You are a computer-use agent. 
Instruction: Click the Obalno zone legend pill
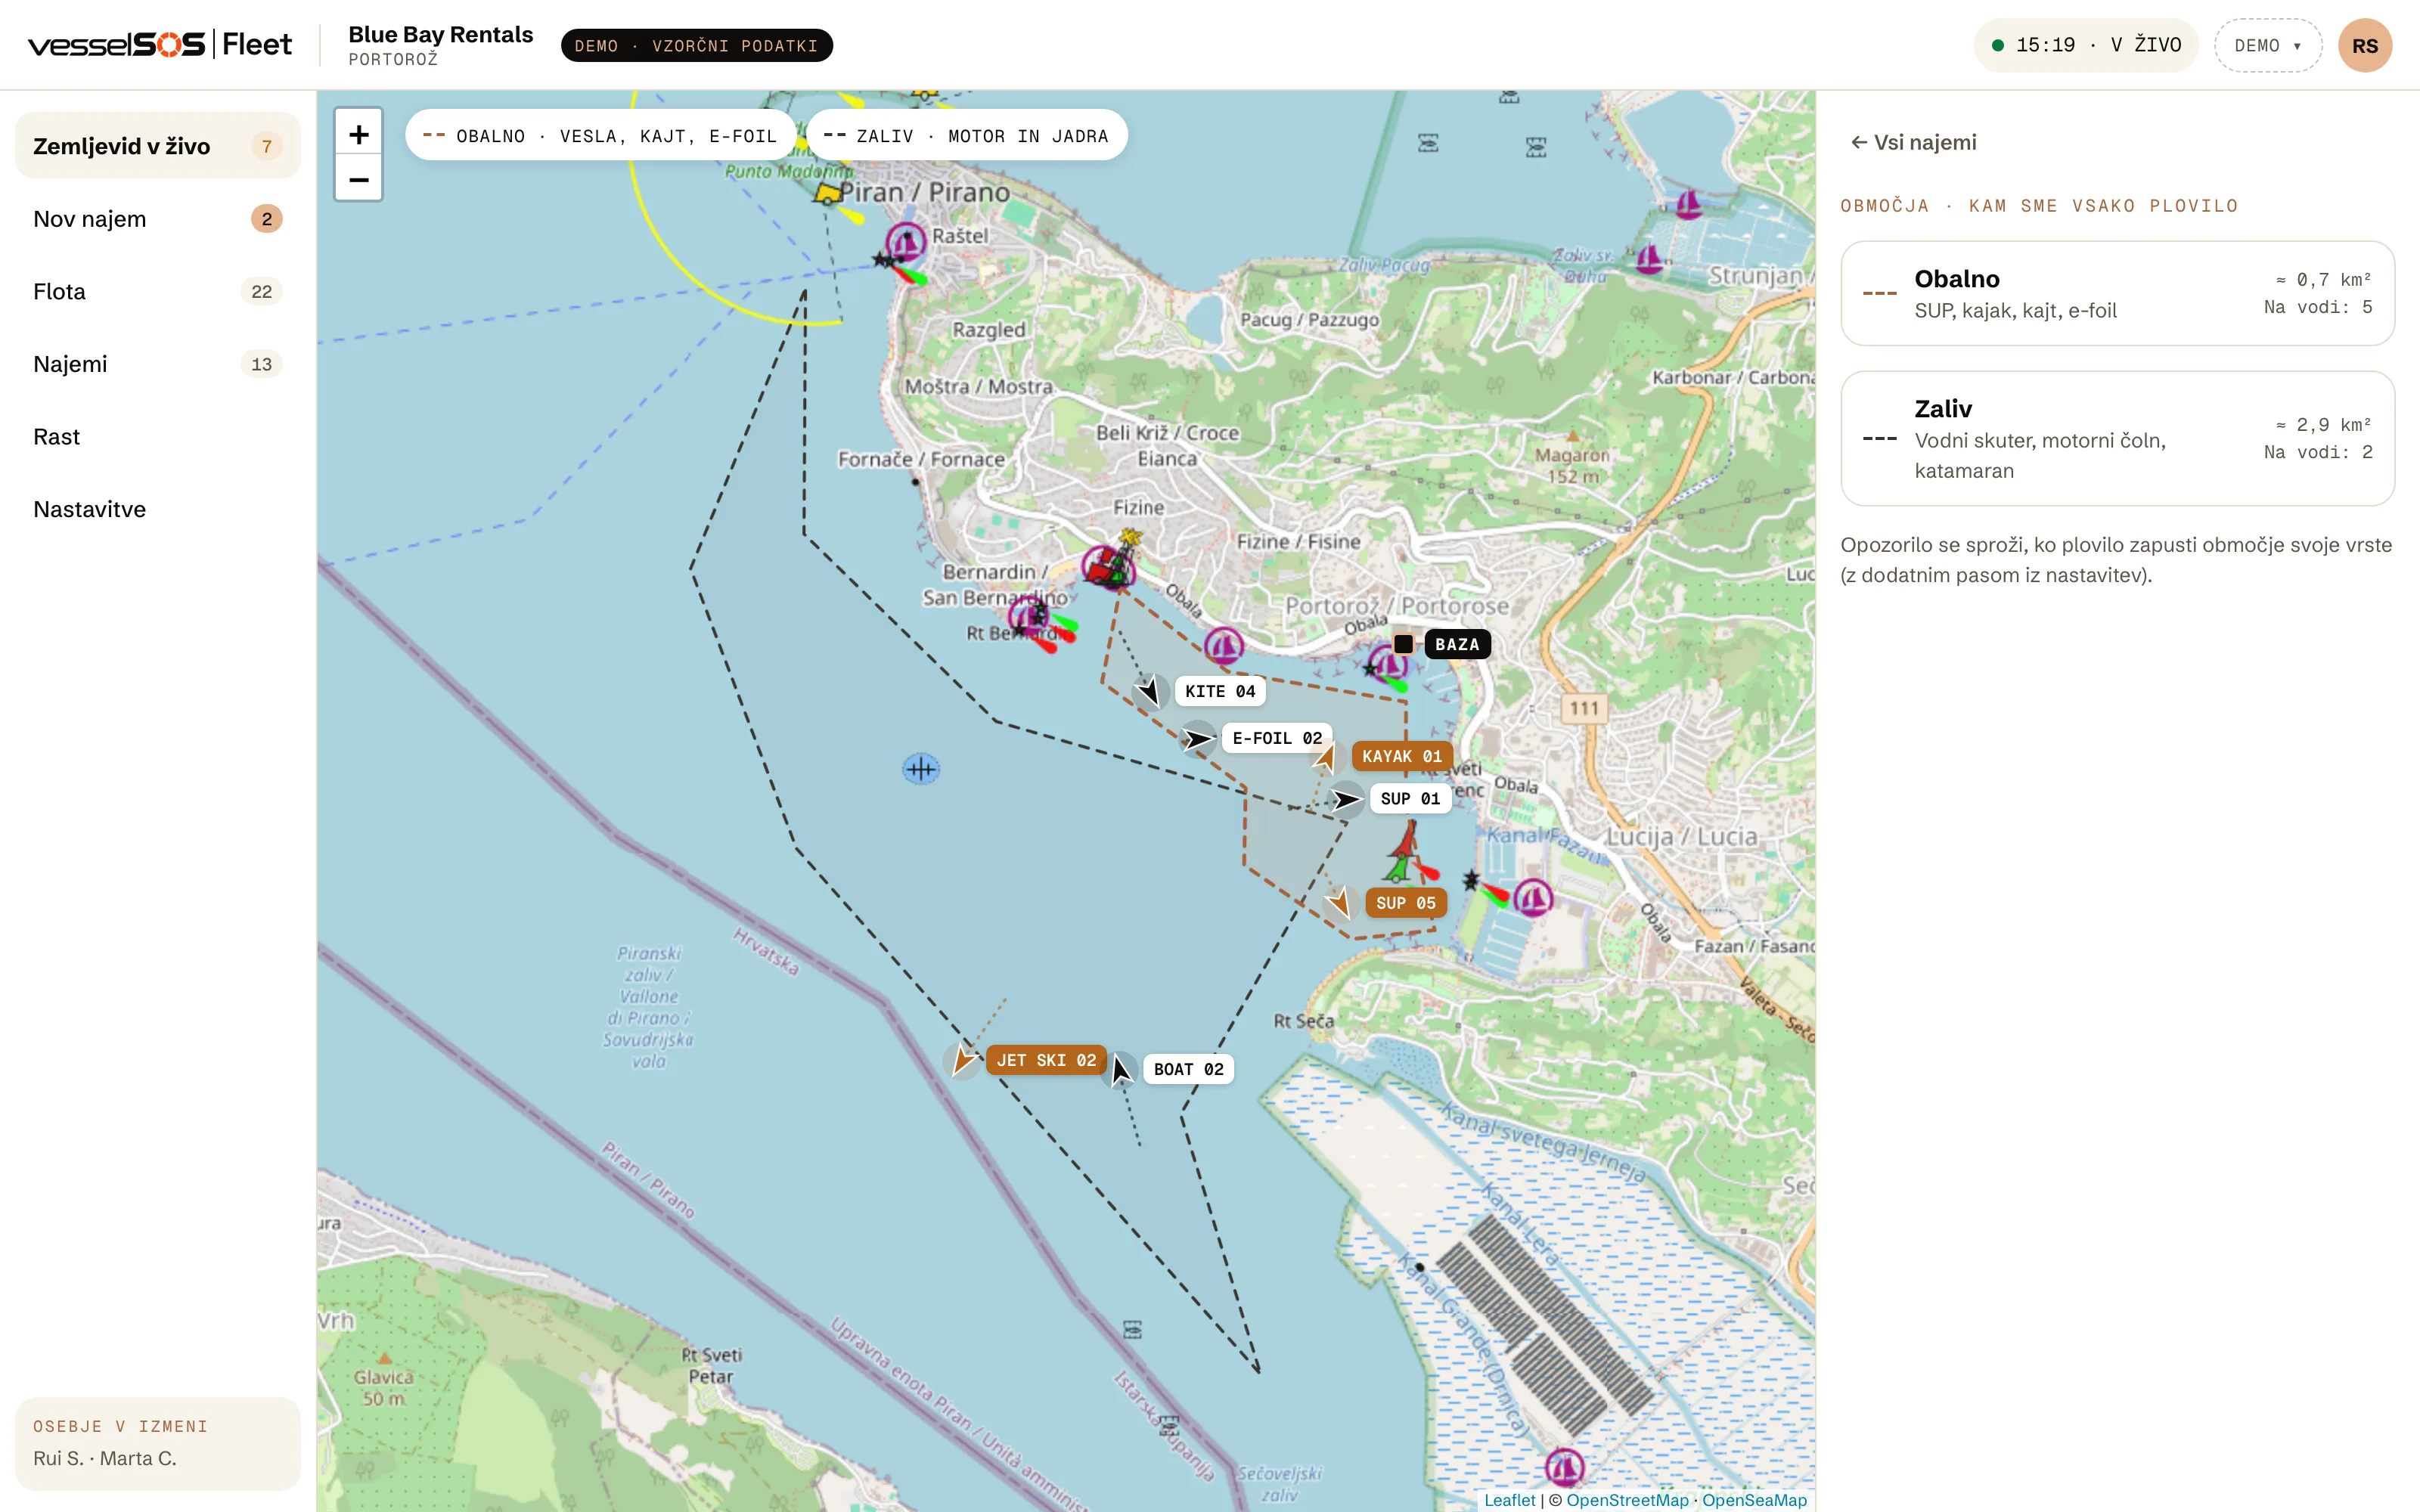tap(600, 135)
